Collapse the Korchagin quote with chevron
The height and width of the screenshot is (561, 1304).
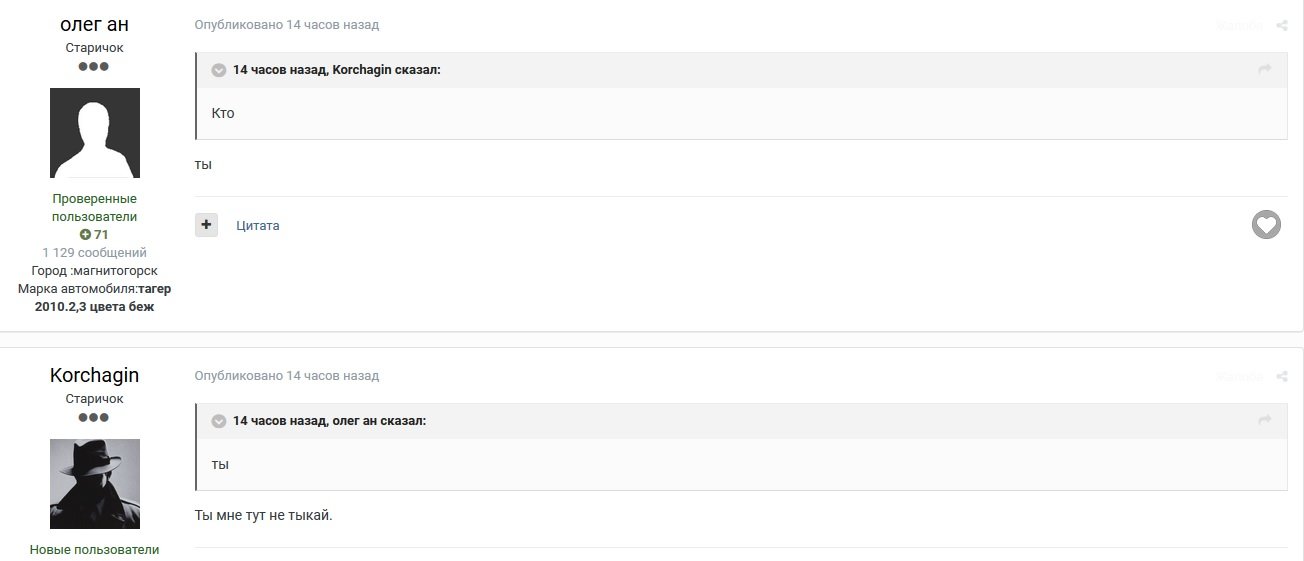coord(219,70)
